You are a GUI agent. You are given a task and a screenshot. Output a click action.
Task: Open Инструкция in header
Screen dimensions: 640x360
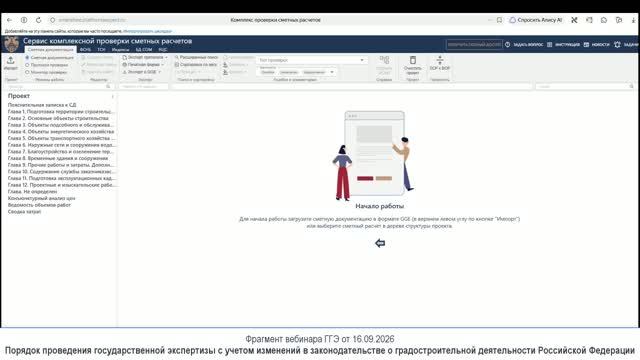564,44
